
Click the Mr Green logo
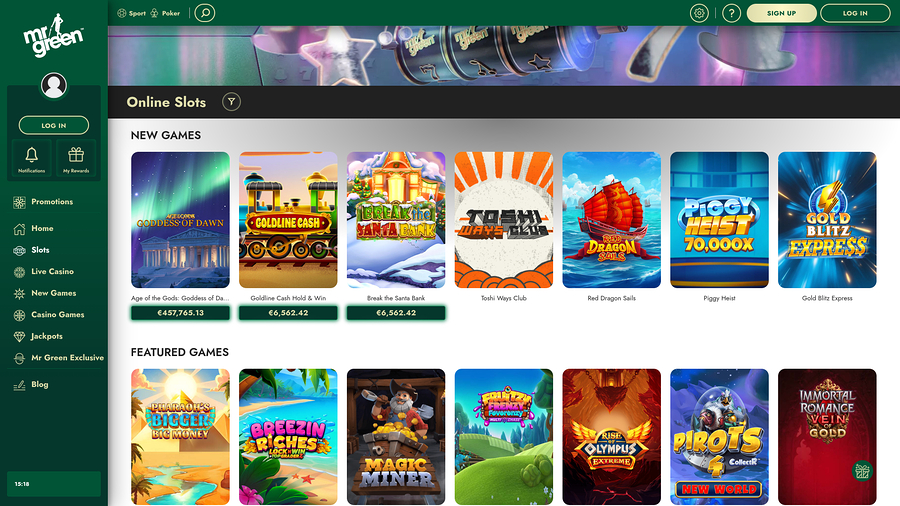coord(54,41)
